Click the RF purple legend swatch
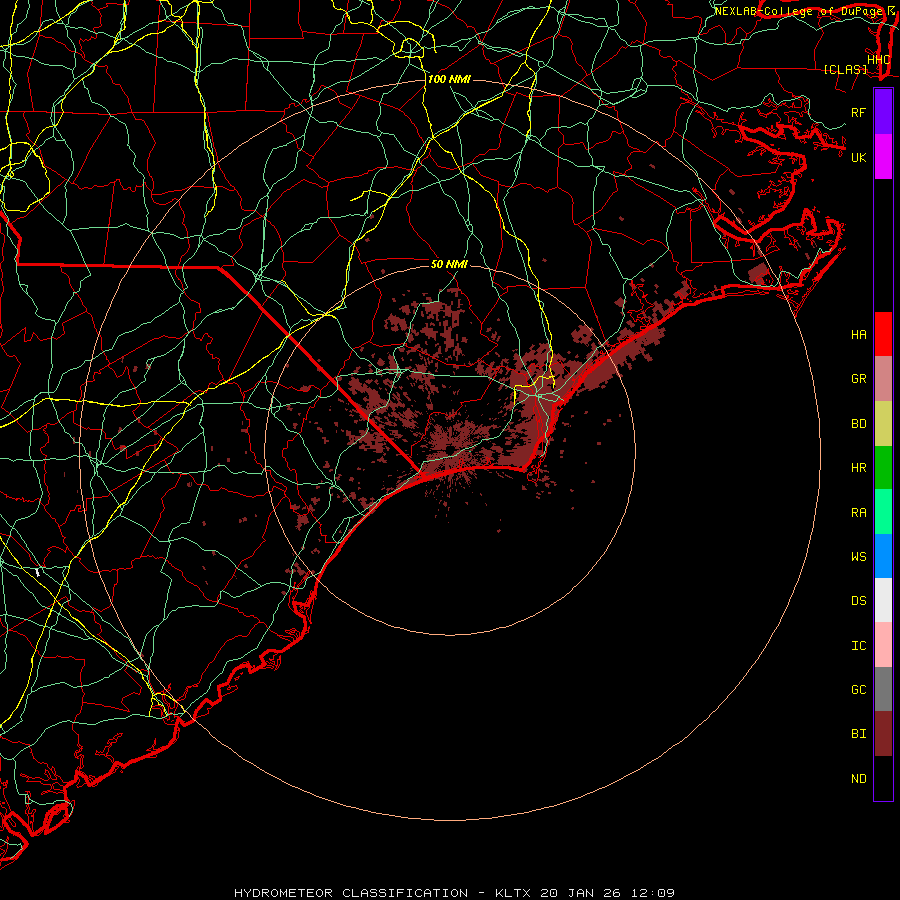The image size is (900, 900). click(x=883, y=112)
